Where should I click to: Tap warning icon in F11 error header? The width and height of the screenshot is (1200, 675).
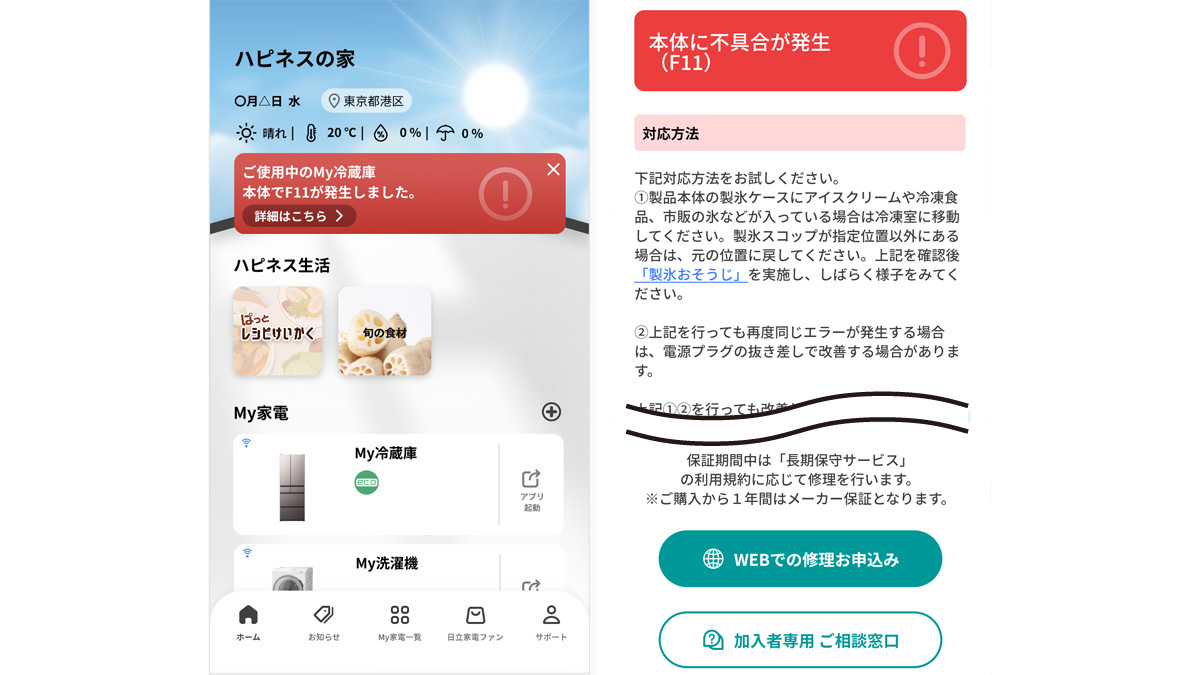pyautogui.click(x=921, y=51)
